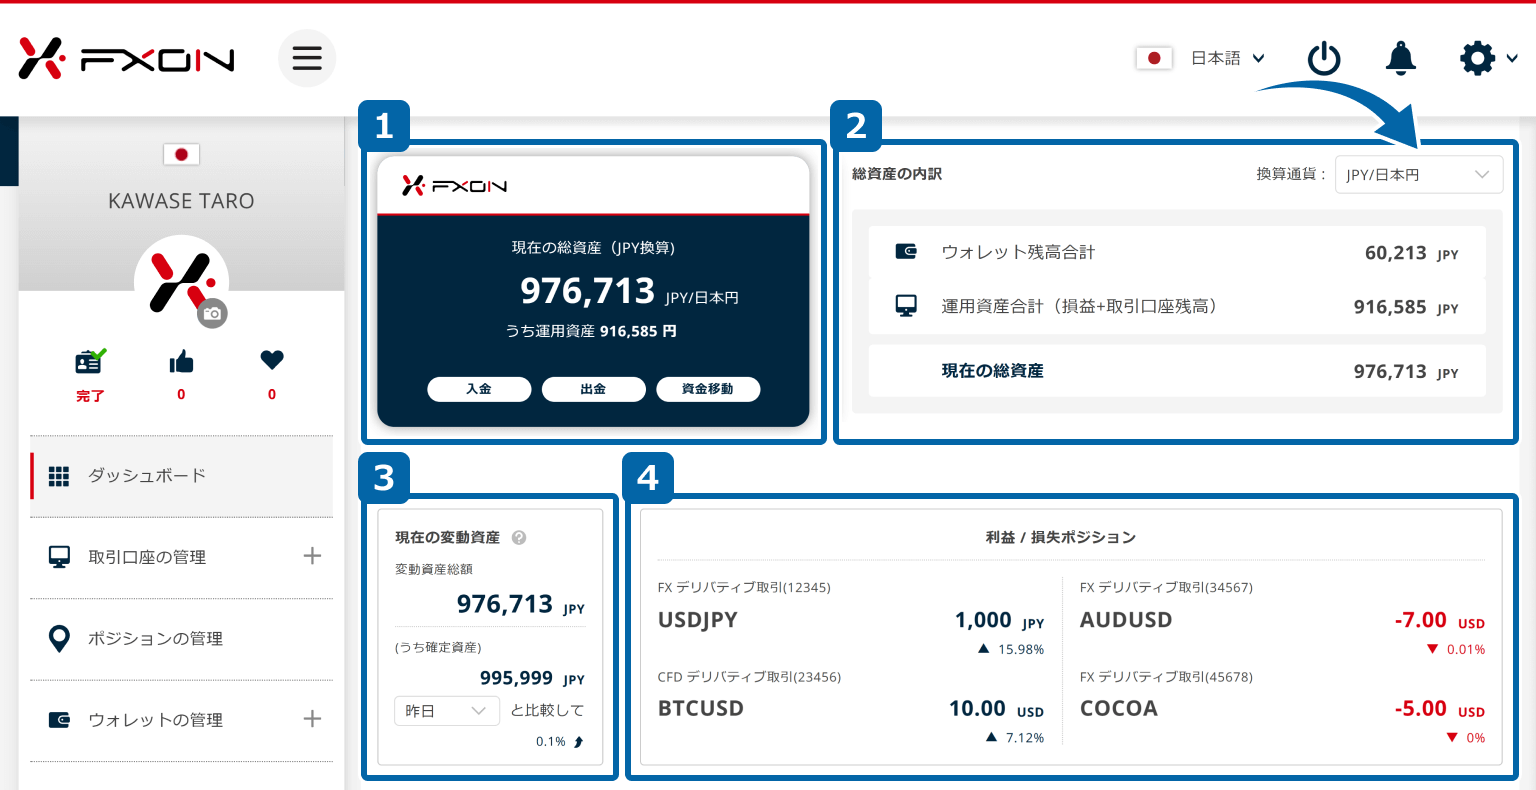Expand 取引口座の管理 with plus icon

312,556
